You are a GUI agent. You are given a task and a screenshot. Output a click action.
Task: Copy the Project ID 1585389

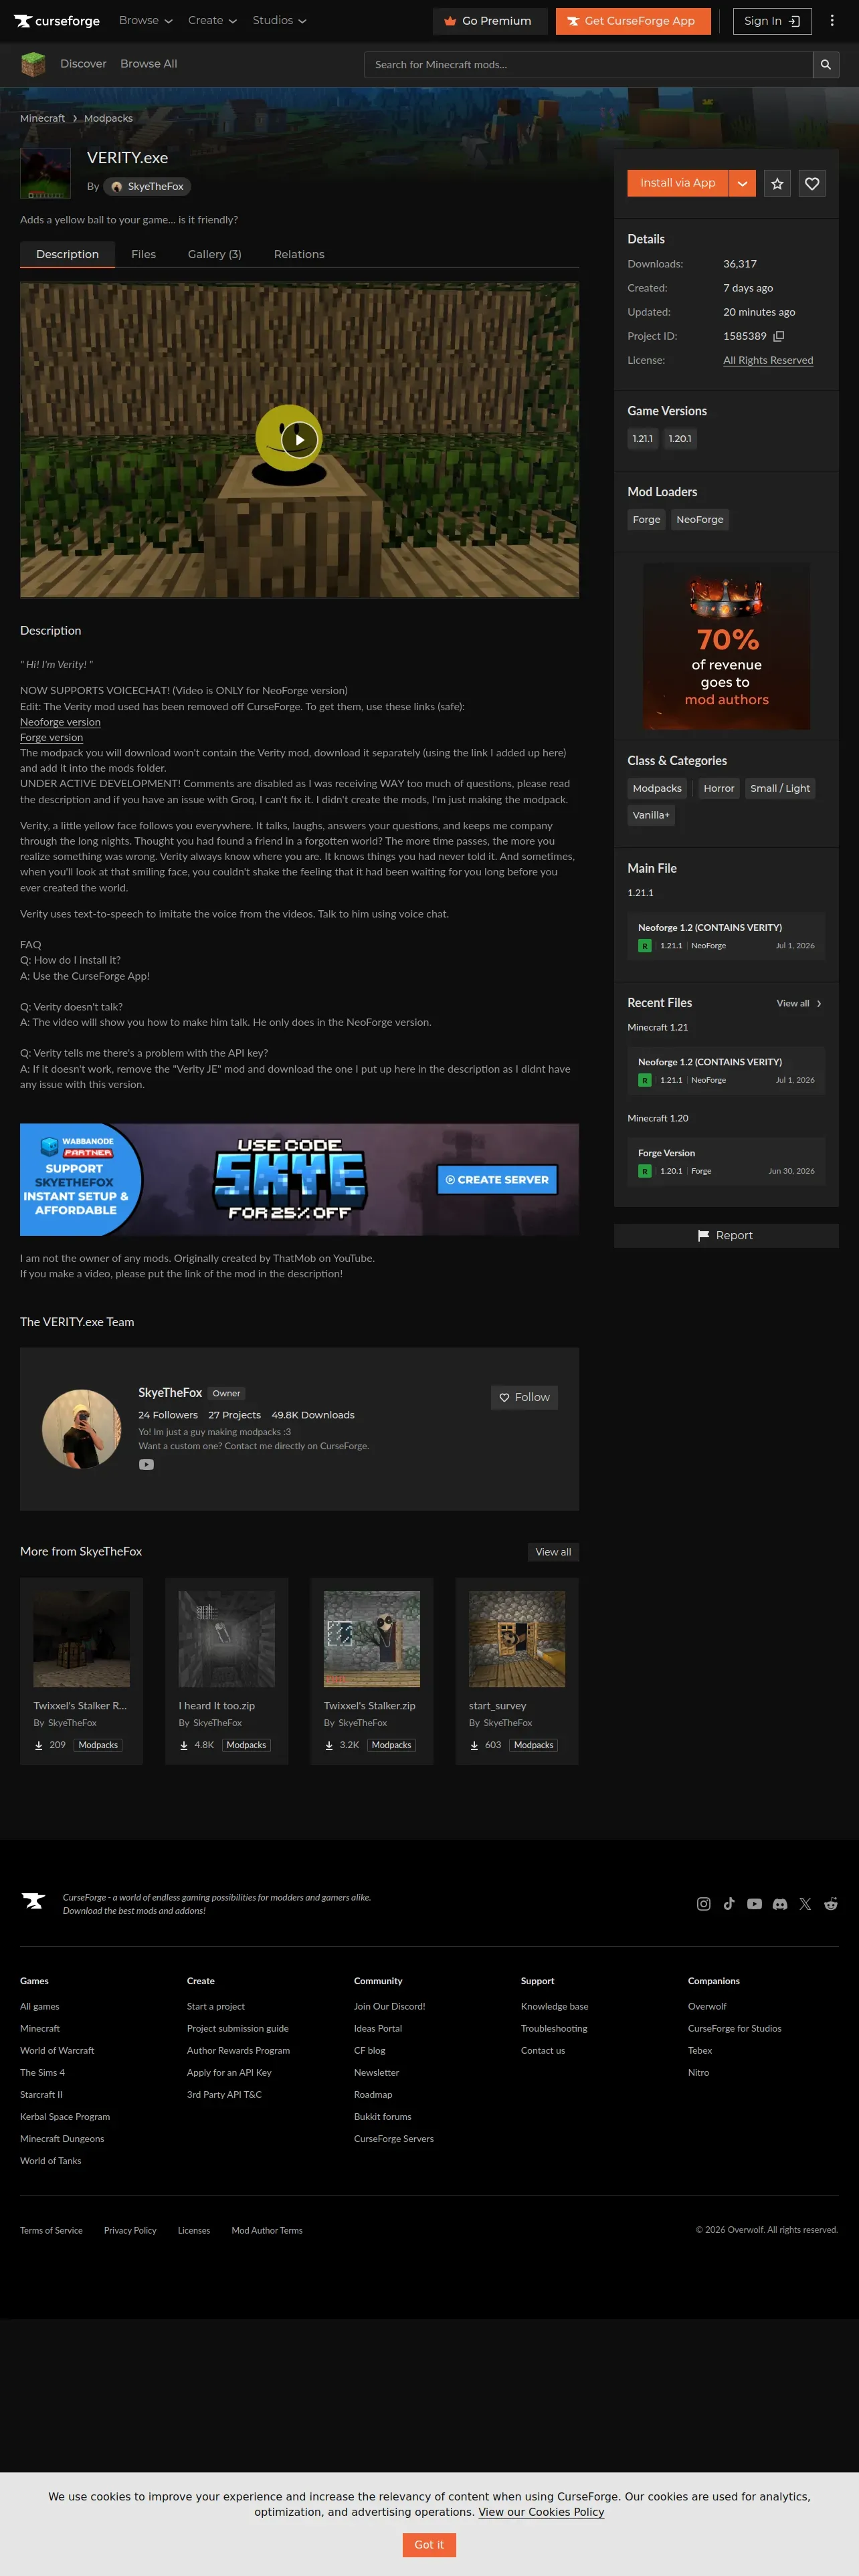tap(779, 337)
